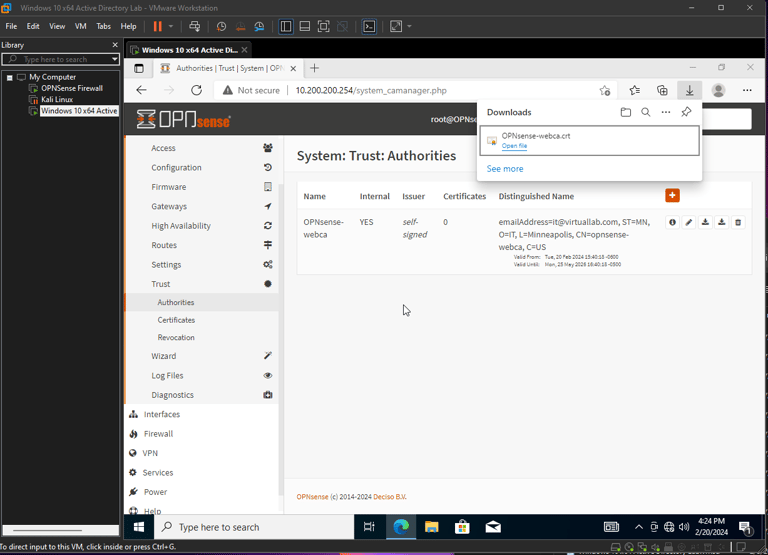Screen dimensions: 768x555
Task: Go back in browser history
Action: pos(142,90)
